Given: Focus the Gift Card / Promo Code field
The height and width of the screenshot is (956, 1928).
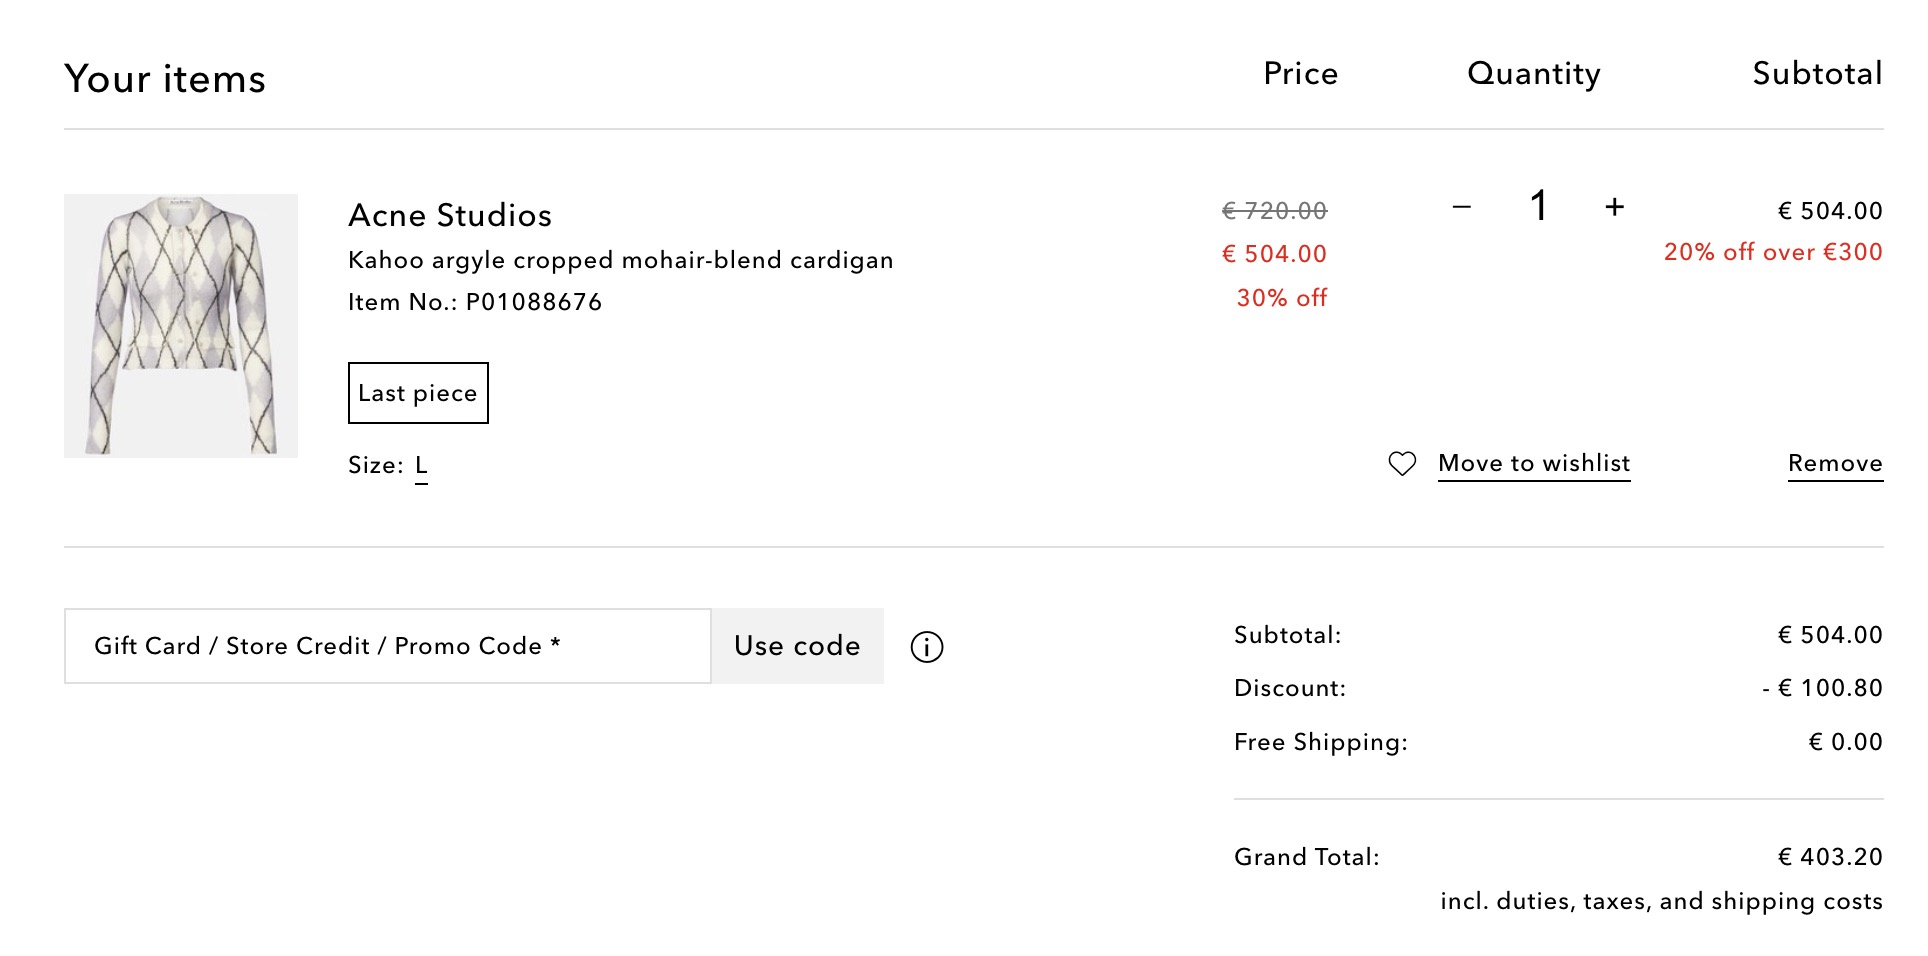Looking at the screenshot, I should click(x=388, y=646).
